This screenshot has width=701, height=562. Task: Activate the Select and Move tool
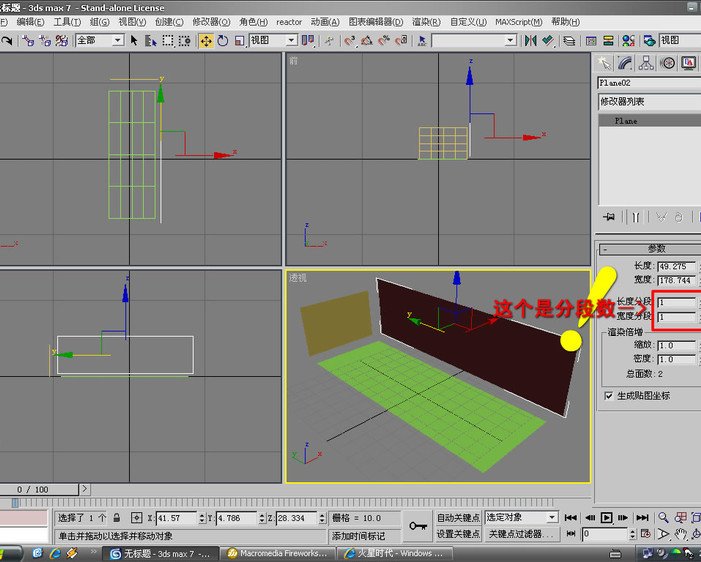pos(206,41)
